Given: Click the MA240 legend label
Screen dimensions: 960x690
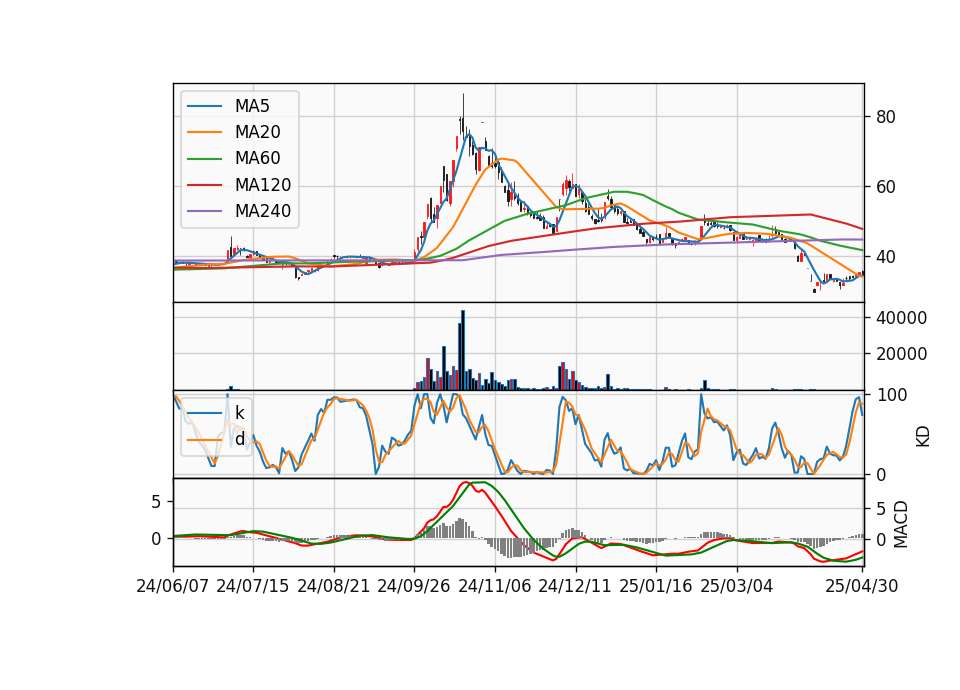Looking at the screenshot, I should coord(263,211).
